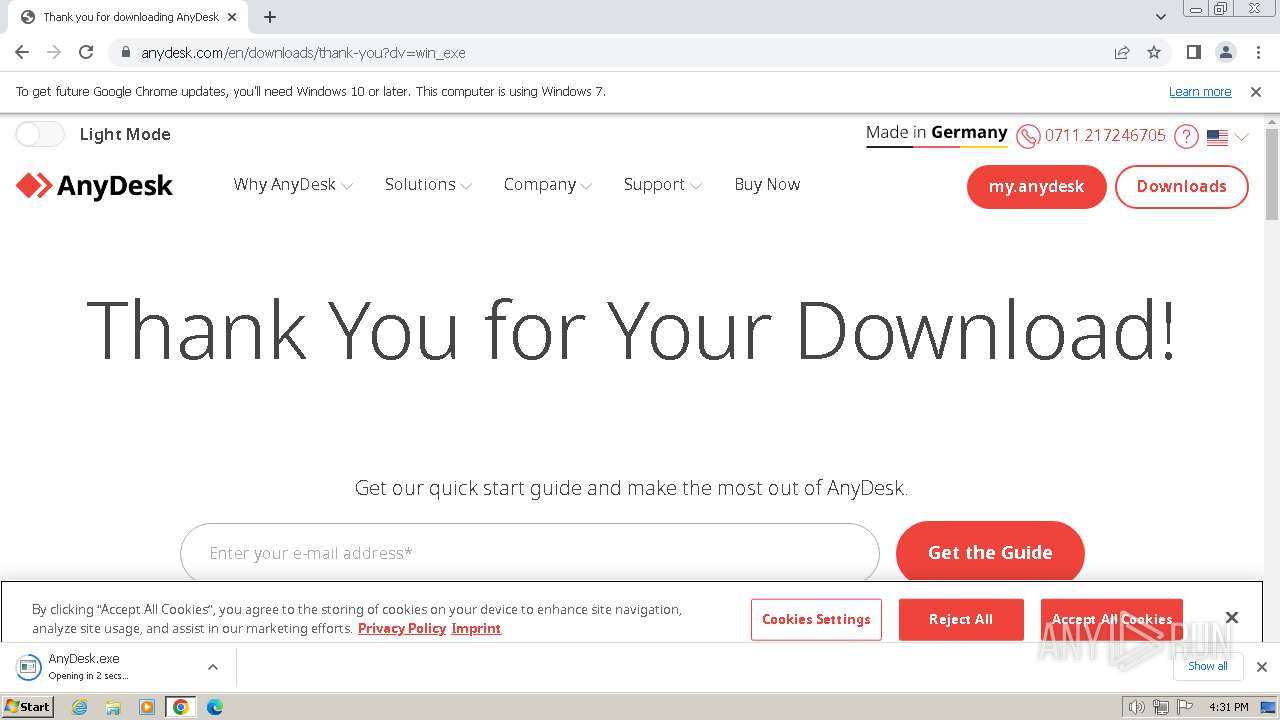Screen dimensions: 1280x720
Task: Click the address bar URL
Action: coord(303,53)
